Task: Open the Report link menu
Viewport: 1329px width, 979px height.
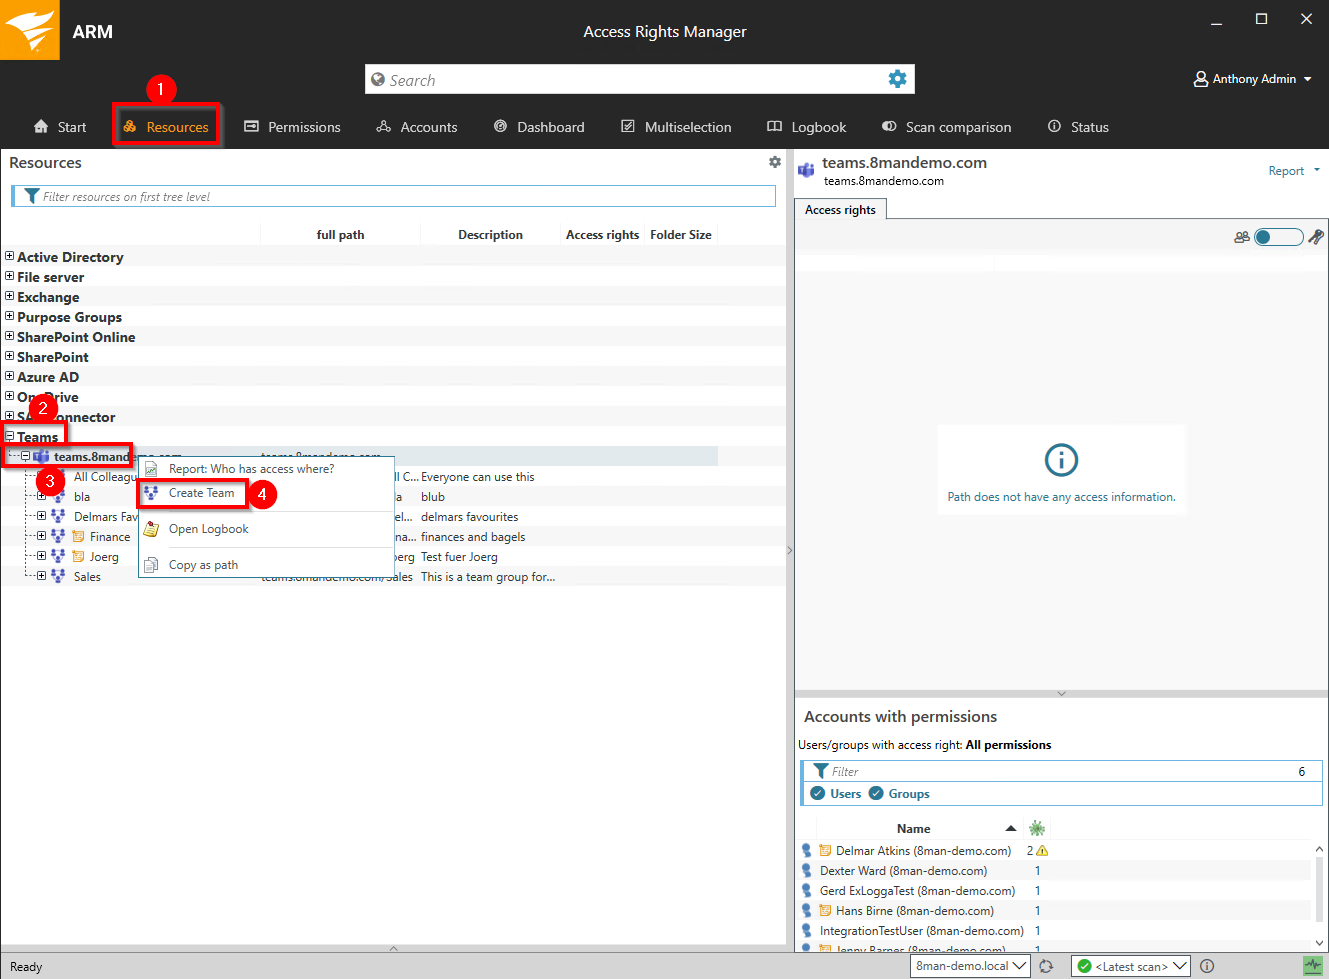Action: point(1293,171)
